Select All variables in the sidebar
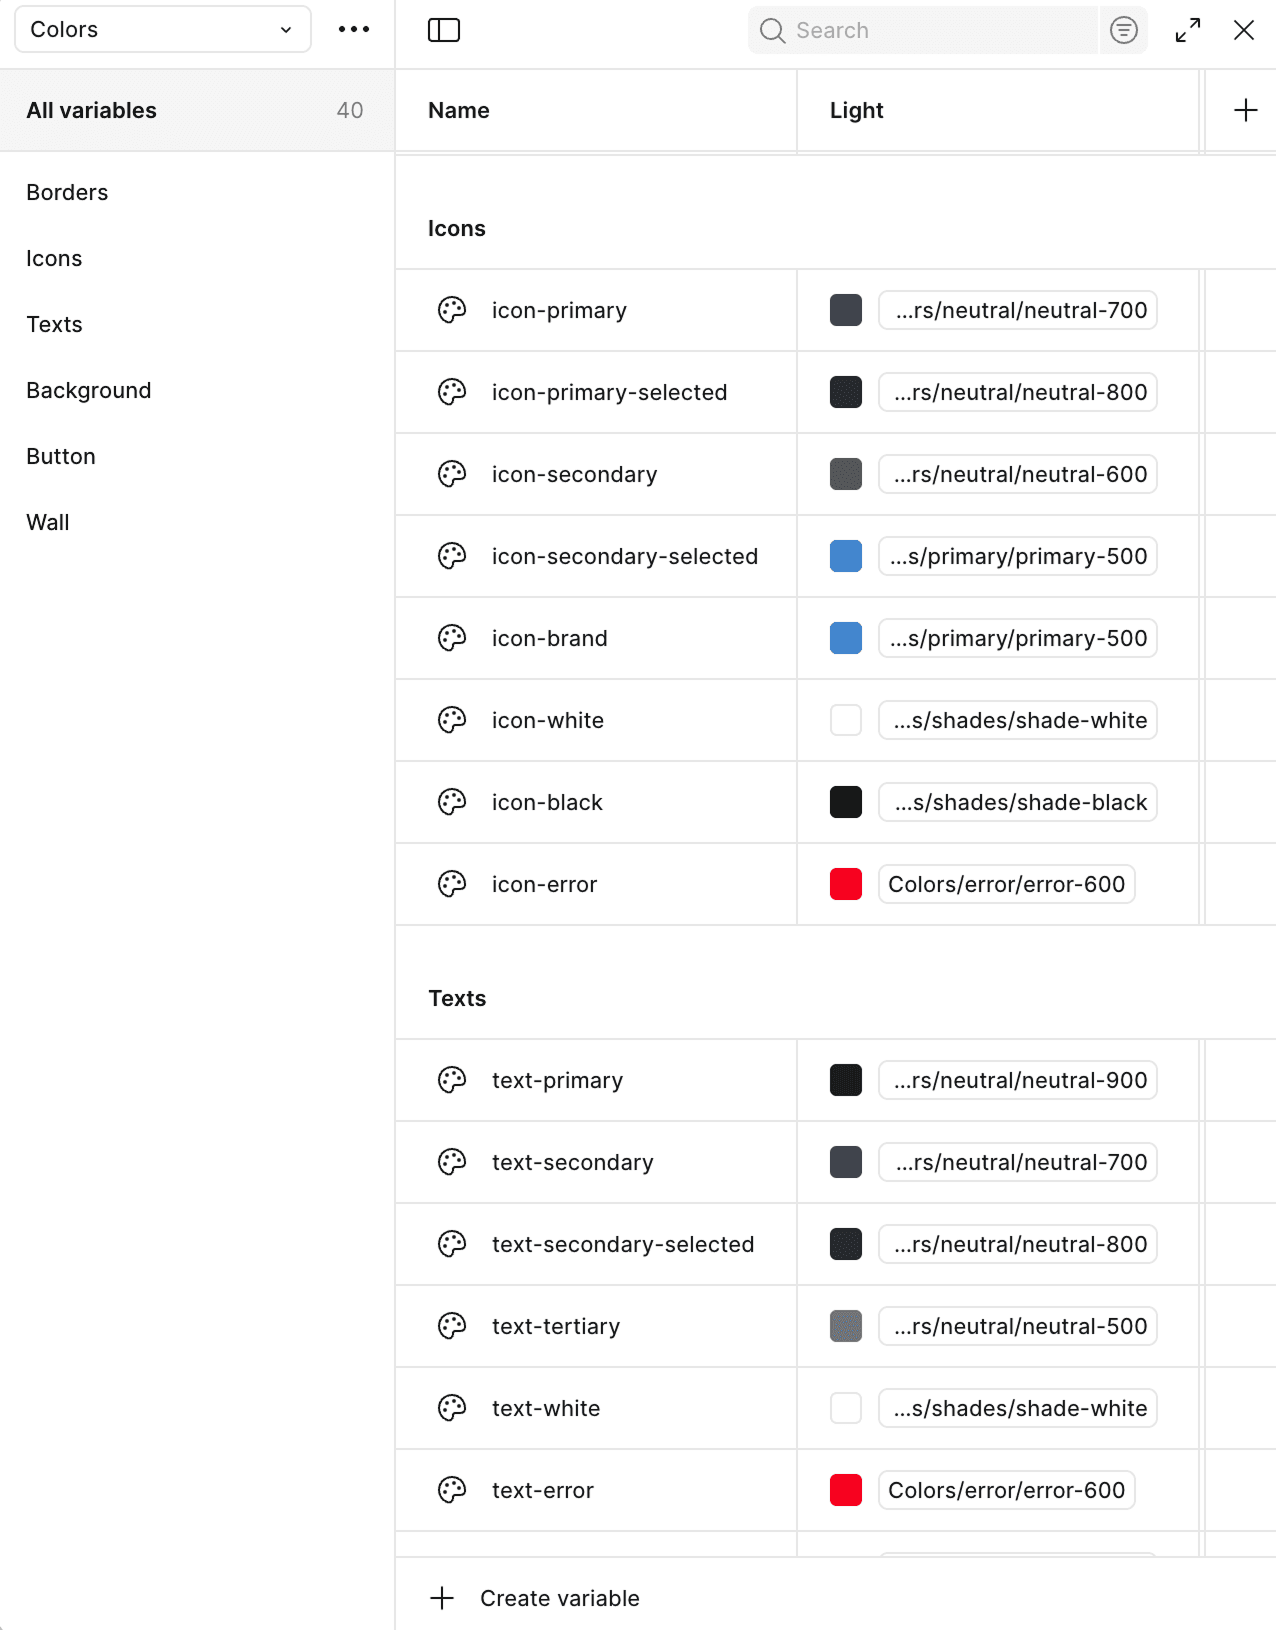Image resolution: width=1276 pixels, height=1630 pixels. (92, 110)
